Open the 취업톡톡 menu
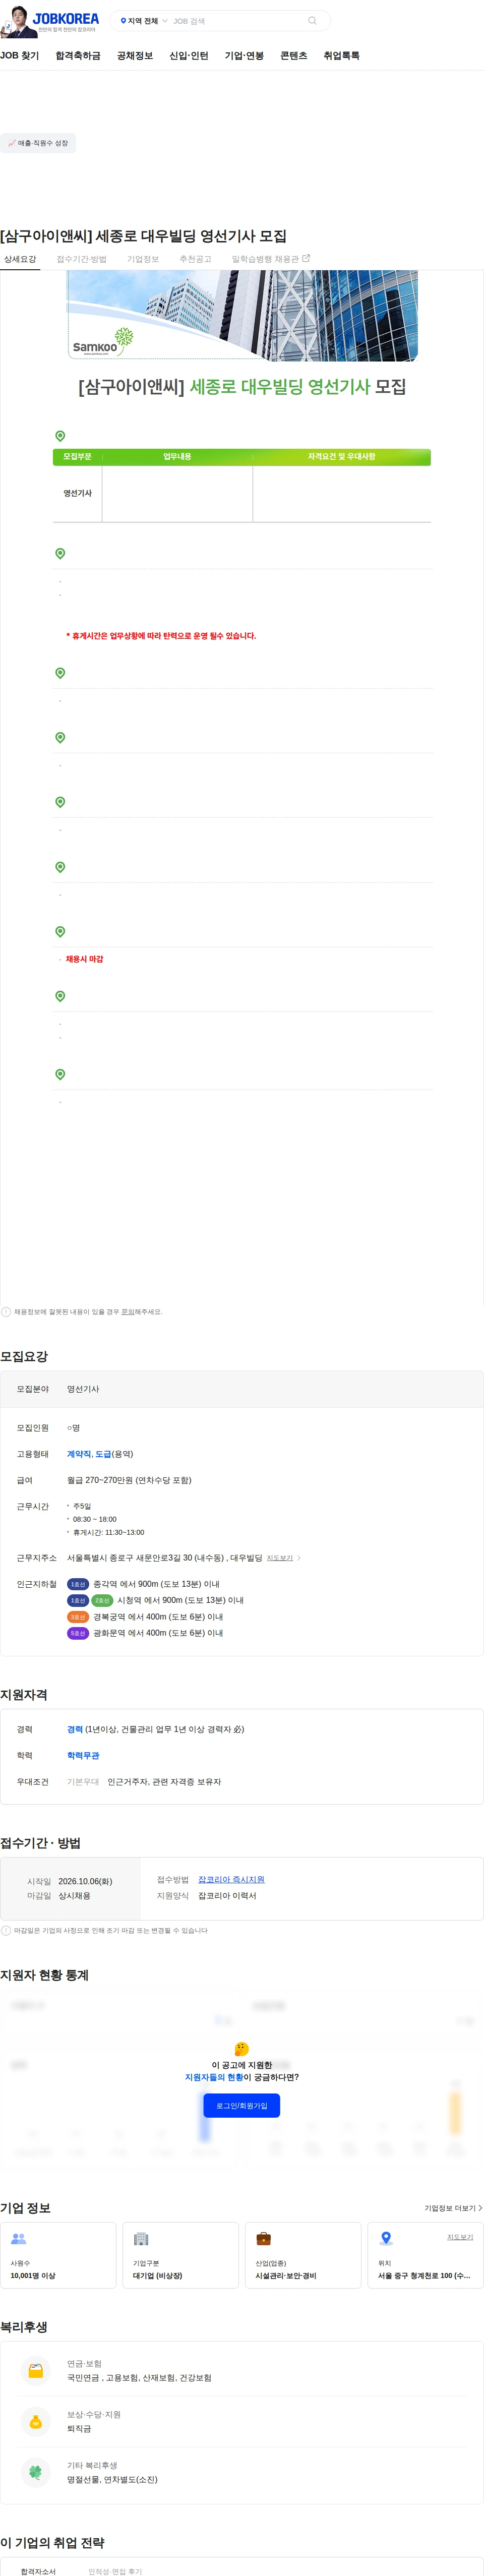484x2576 pixels. 341,56
